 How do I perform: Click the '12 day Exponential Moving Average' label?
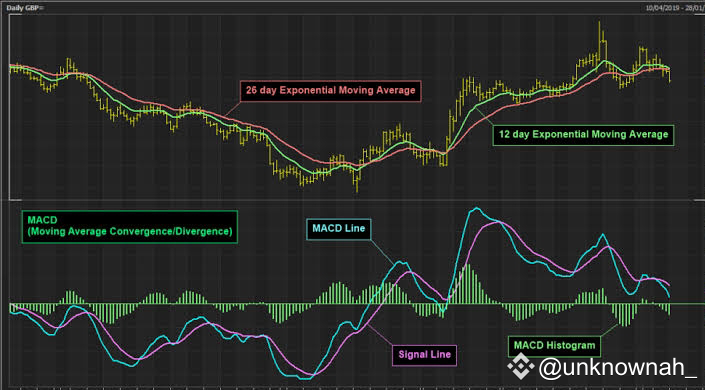(583, 135)
